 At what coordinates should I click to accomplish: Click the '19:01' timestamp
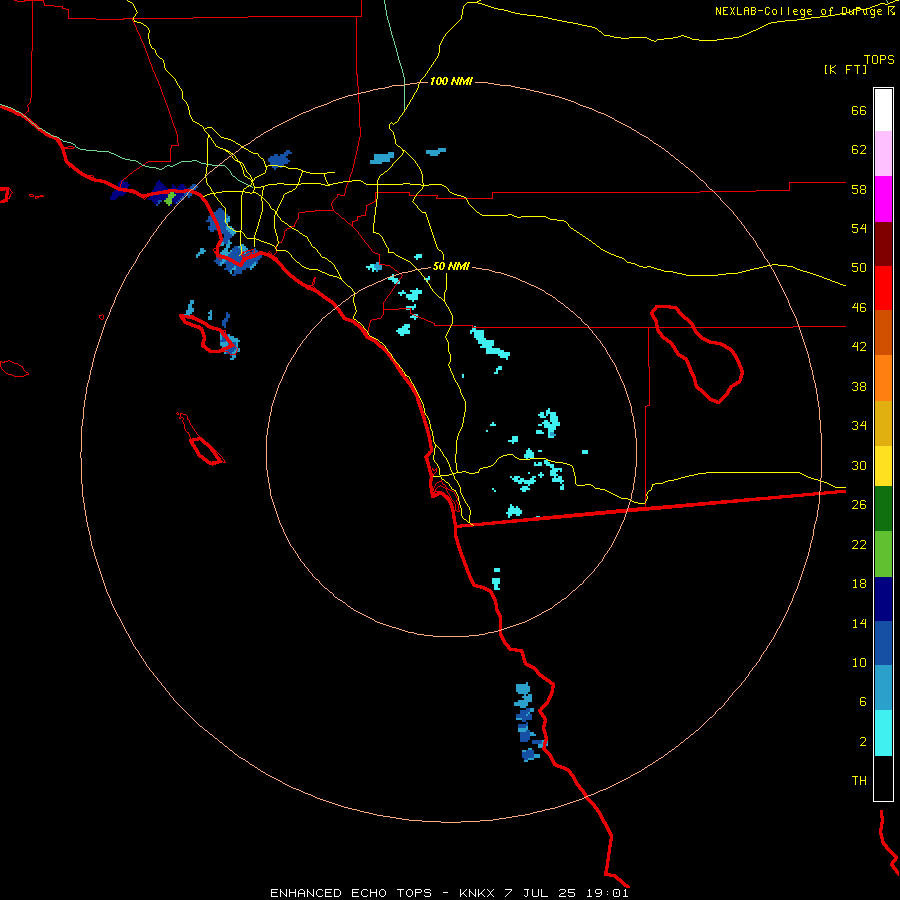pyautogui.click(x=607, y=893)
